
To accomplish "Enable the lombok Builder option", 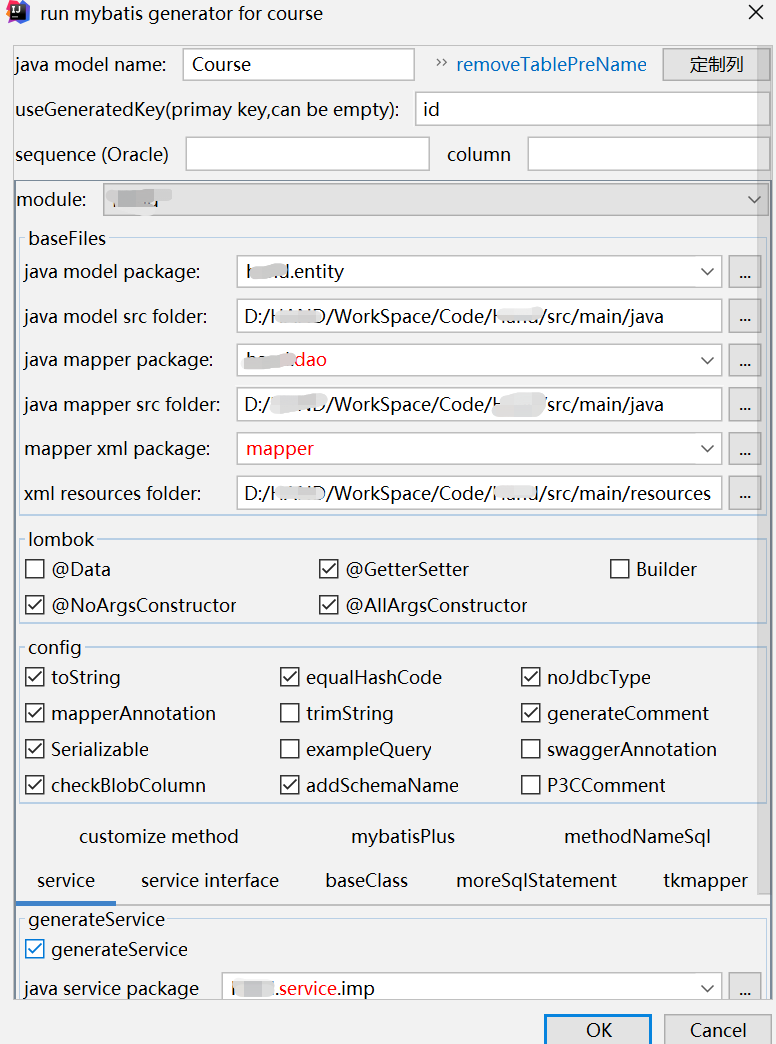I will coord(619,569).
